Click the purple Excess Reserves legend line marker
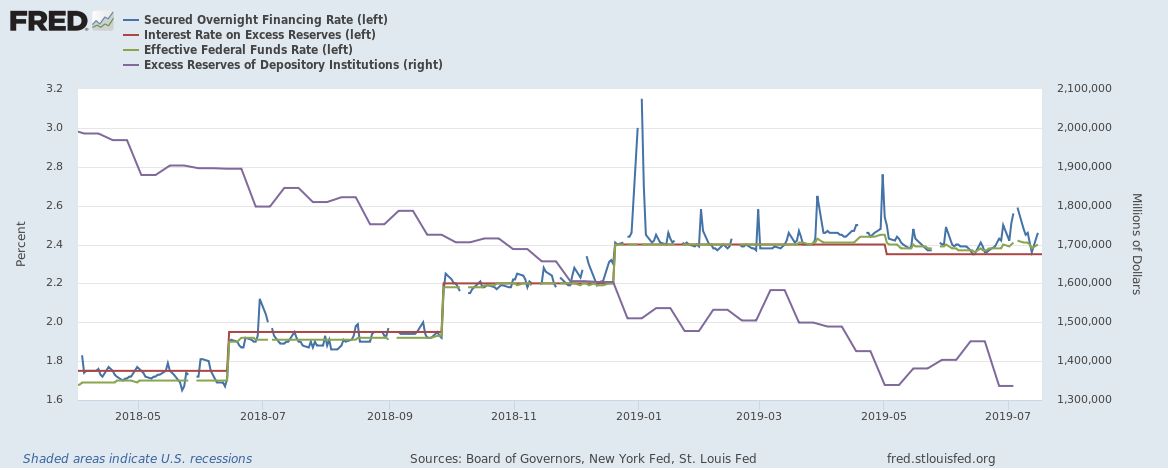Viewport: 1168px width, 470px height. pyautogui.click(x=131, y=65)
